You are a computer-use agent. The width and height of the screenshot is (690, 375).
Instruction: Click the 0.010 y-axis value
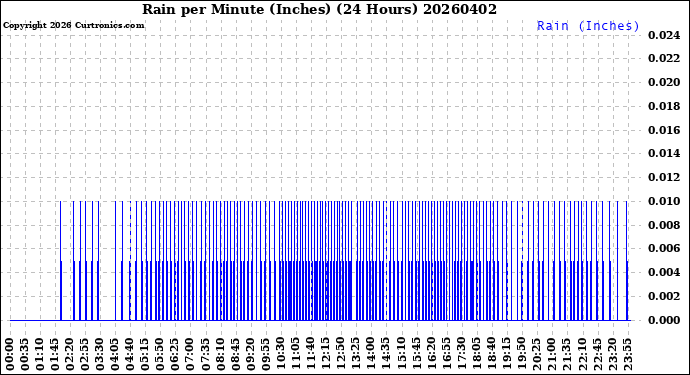[x=664, y=202]
